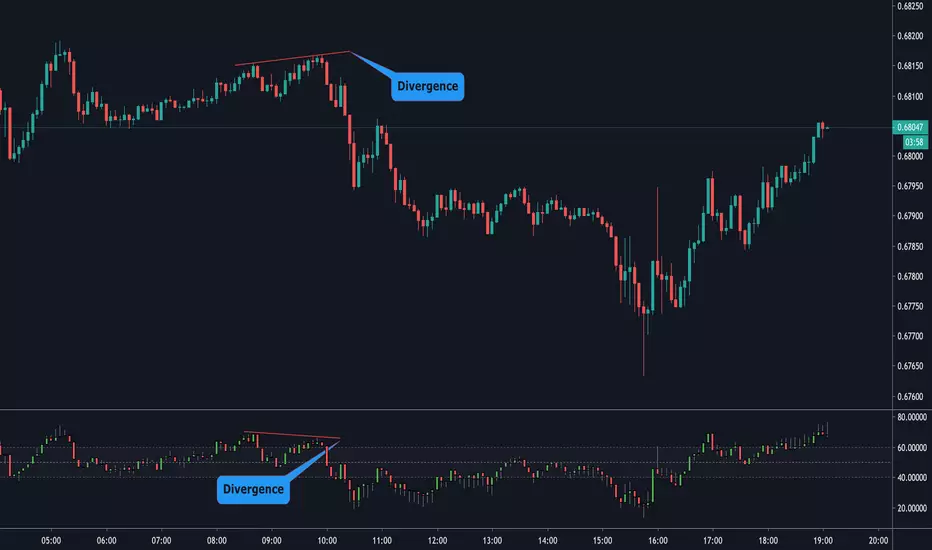Click the 40.00000 oscillator scale label
The width and height of the screenshot is (932, 550).
(x=911, y=477)
